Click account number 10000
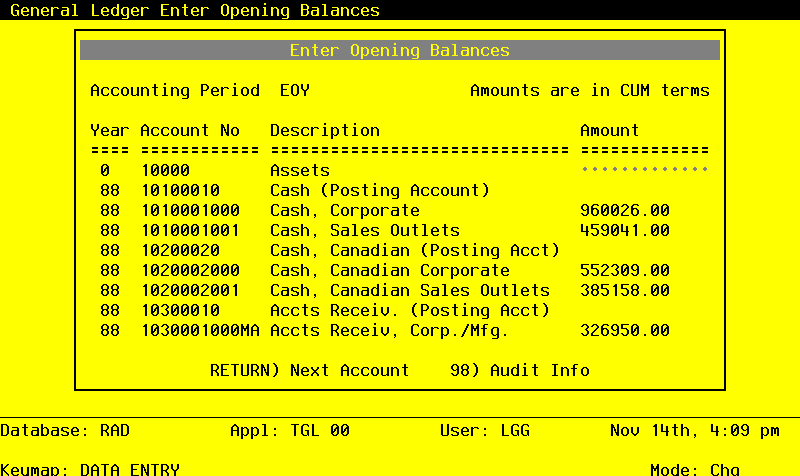Screen dimensions: 800x476 165,170
